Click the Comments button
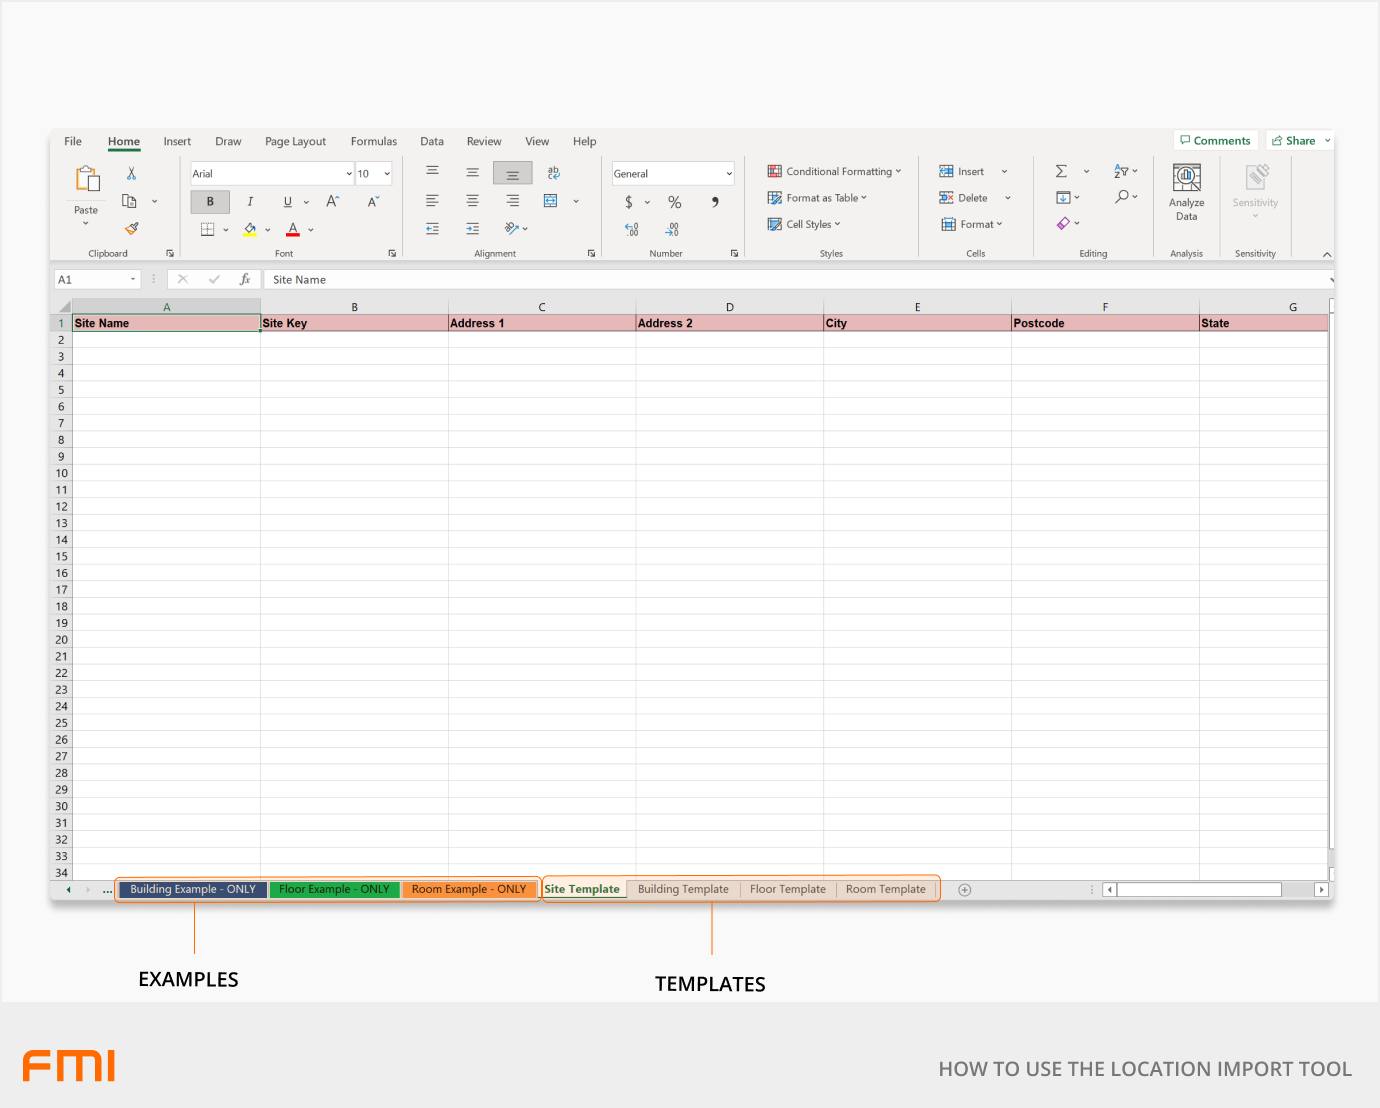 (x=1214, y=141)
